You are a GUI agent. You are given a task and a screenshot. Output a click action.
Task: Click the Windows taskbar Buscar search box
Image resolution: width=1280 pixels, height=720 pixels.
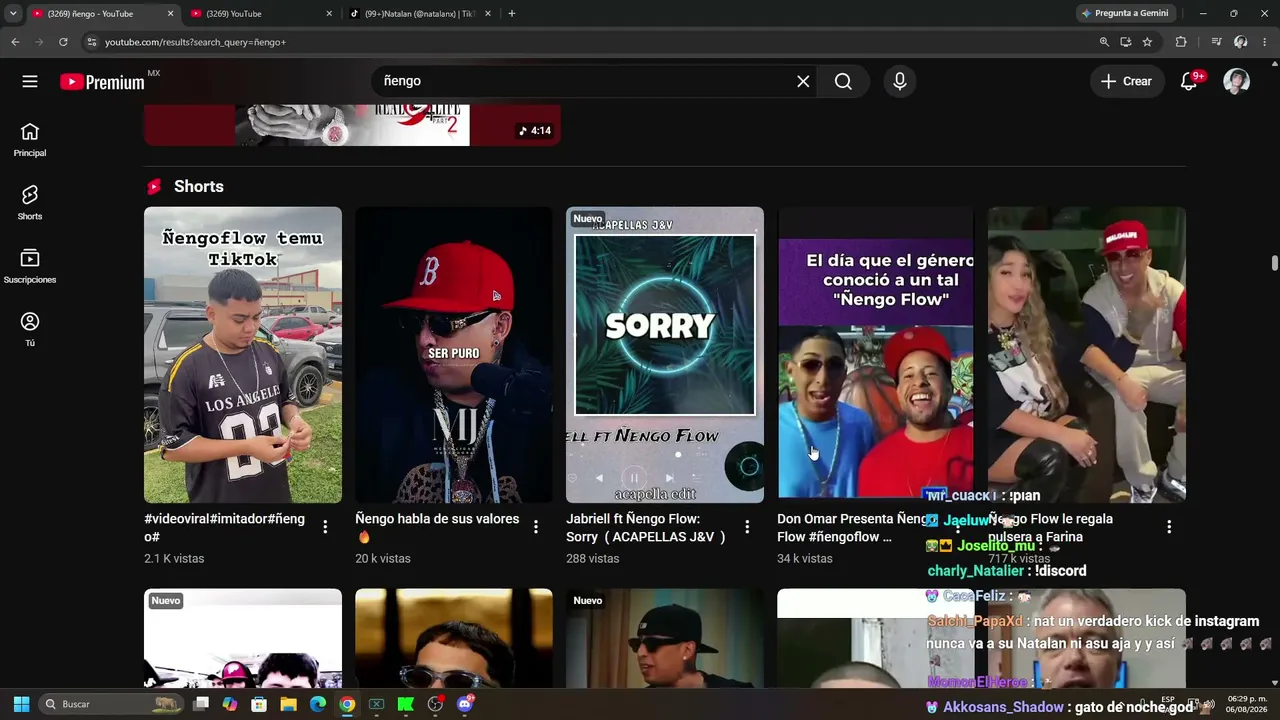coord(110,704)
